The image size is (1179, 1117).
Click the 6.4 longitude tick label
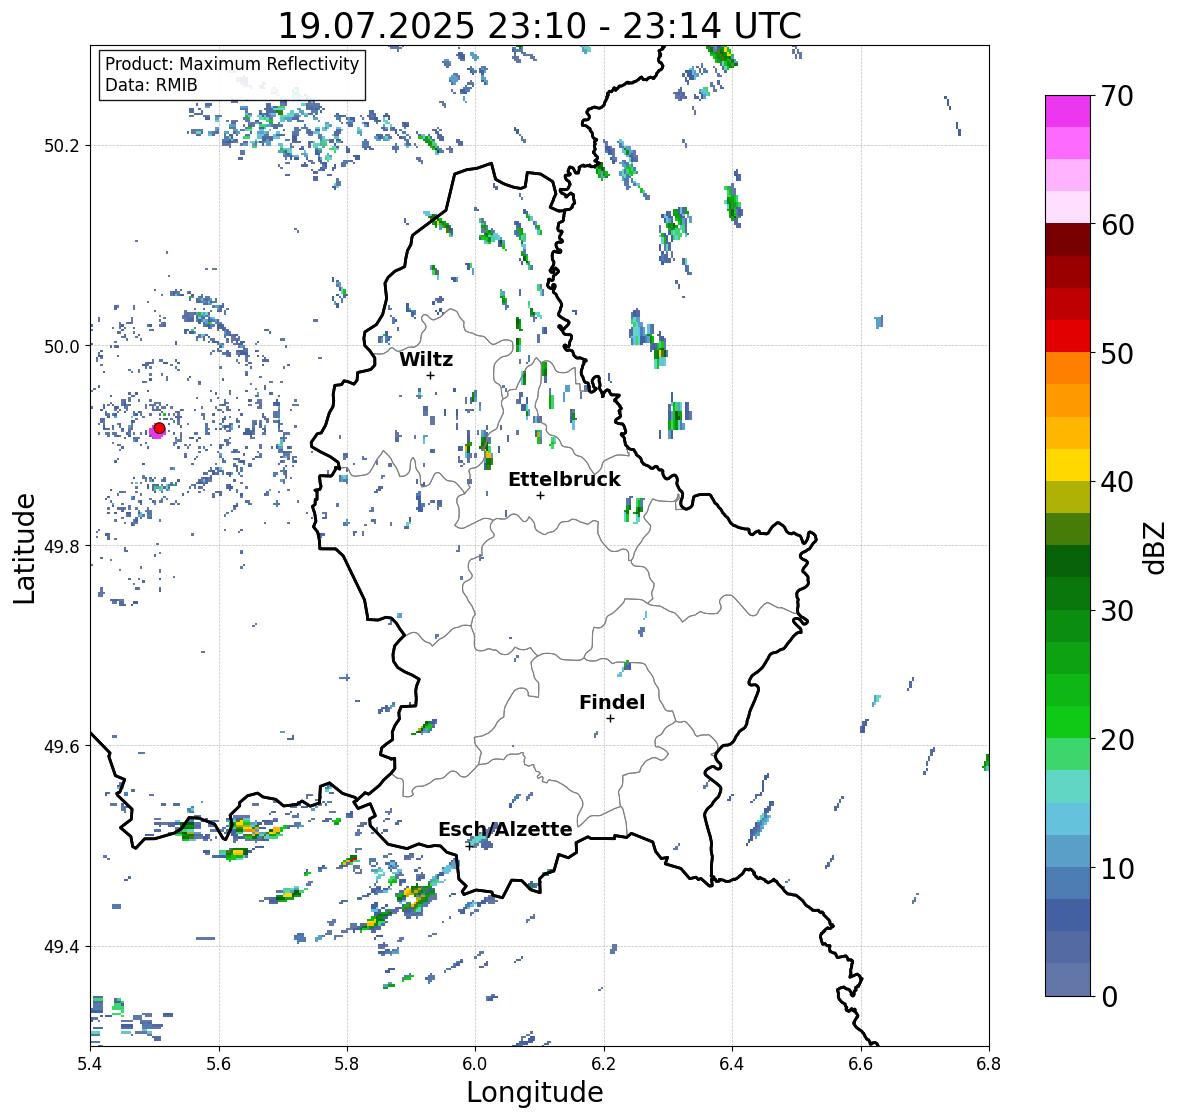pos(732,1064)
